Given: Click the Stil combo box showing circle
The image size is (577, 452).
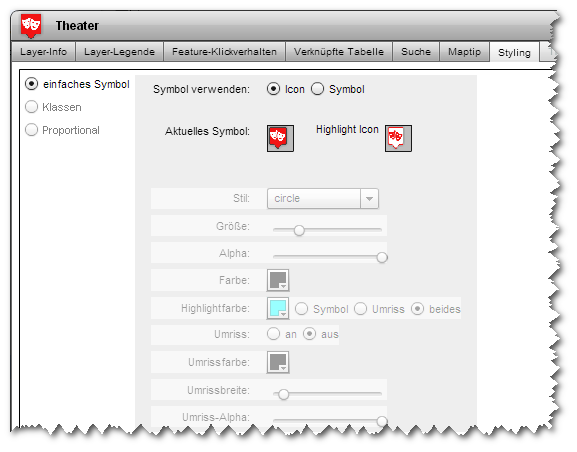Looking at the screenshot, I should coord(323,199).
